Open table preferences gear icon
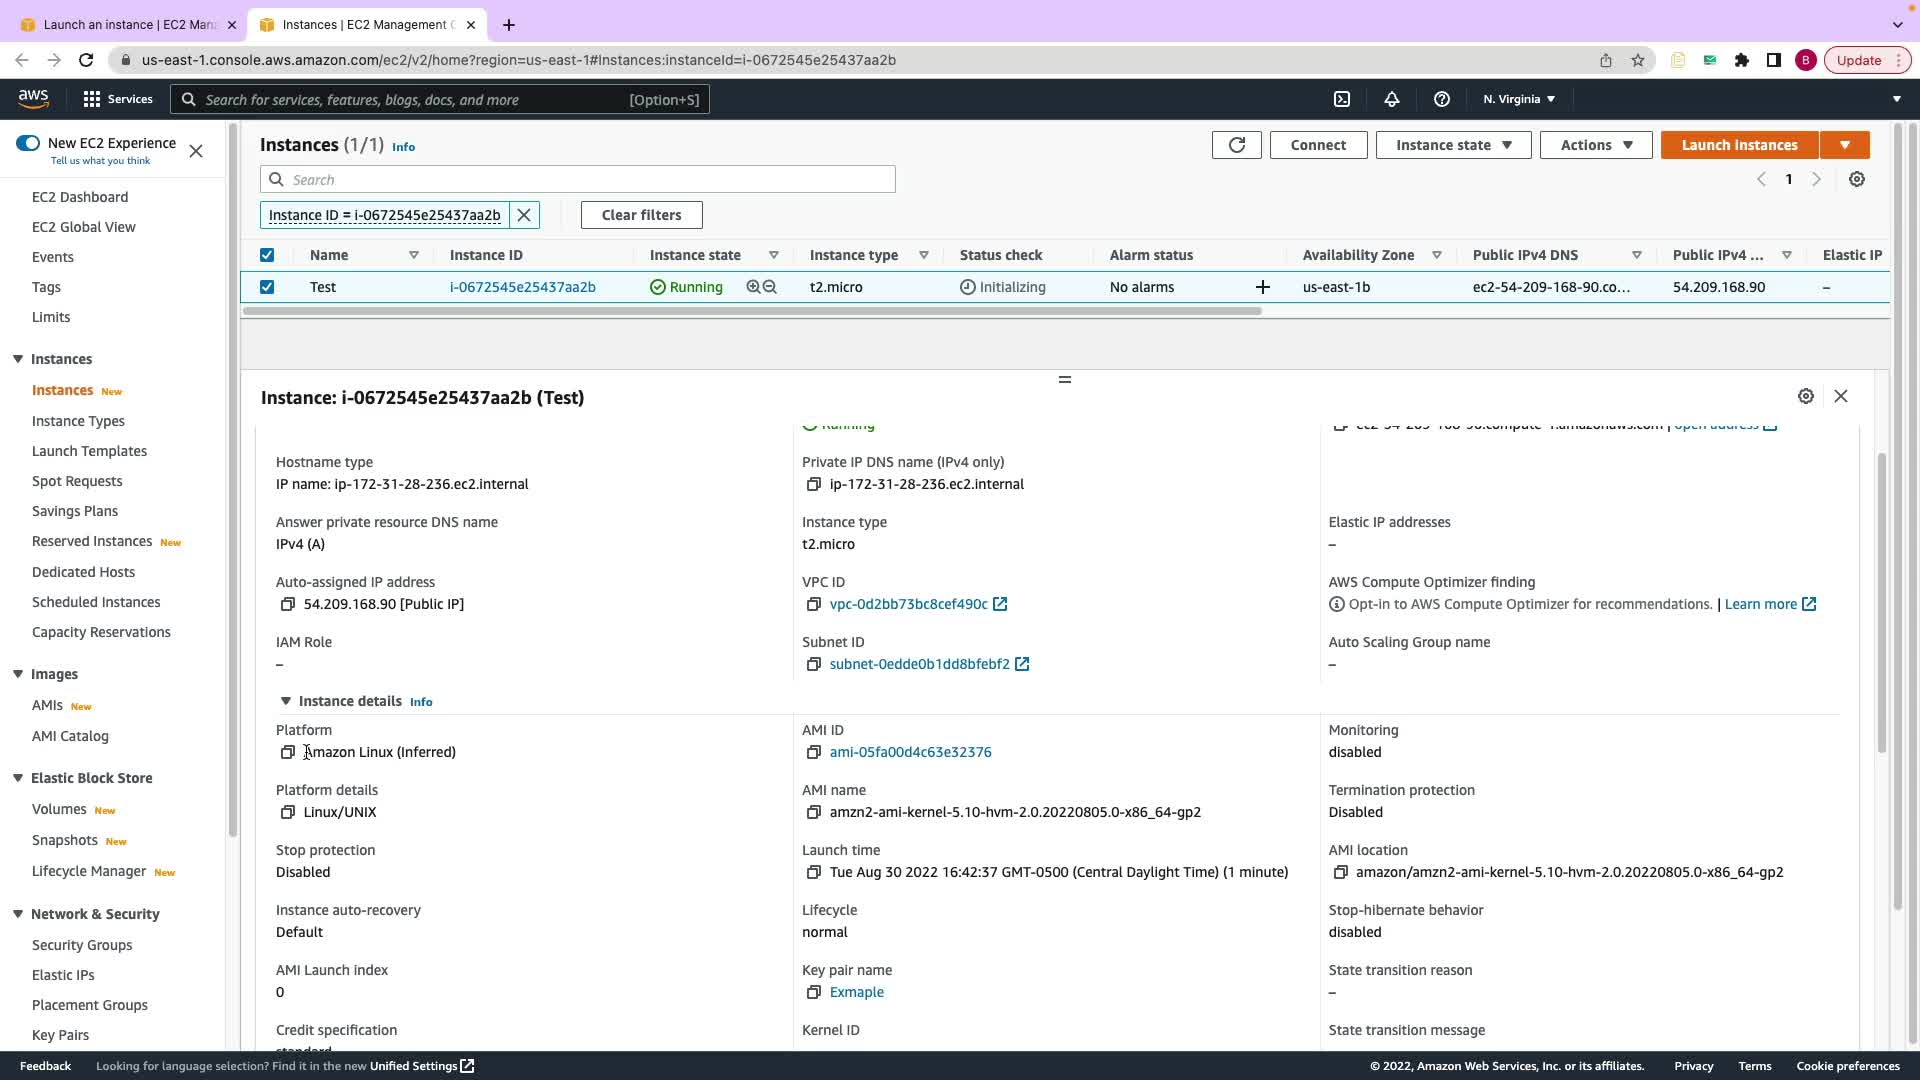Image resolution: width=1920 pixels, height=1080 pixels. (x=1857, y=180)
